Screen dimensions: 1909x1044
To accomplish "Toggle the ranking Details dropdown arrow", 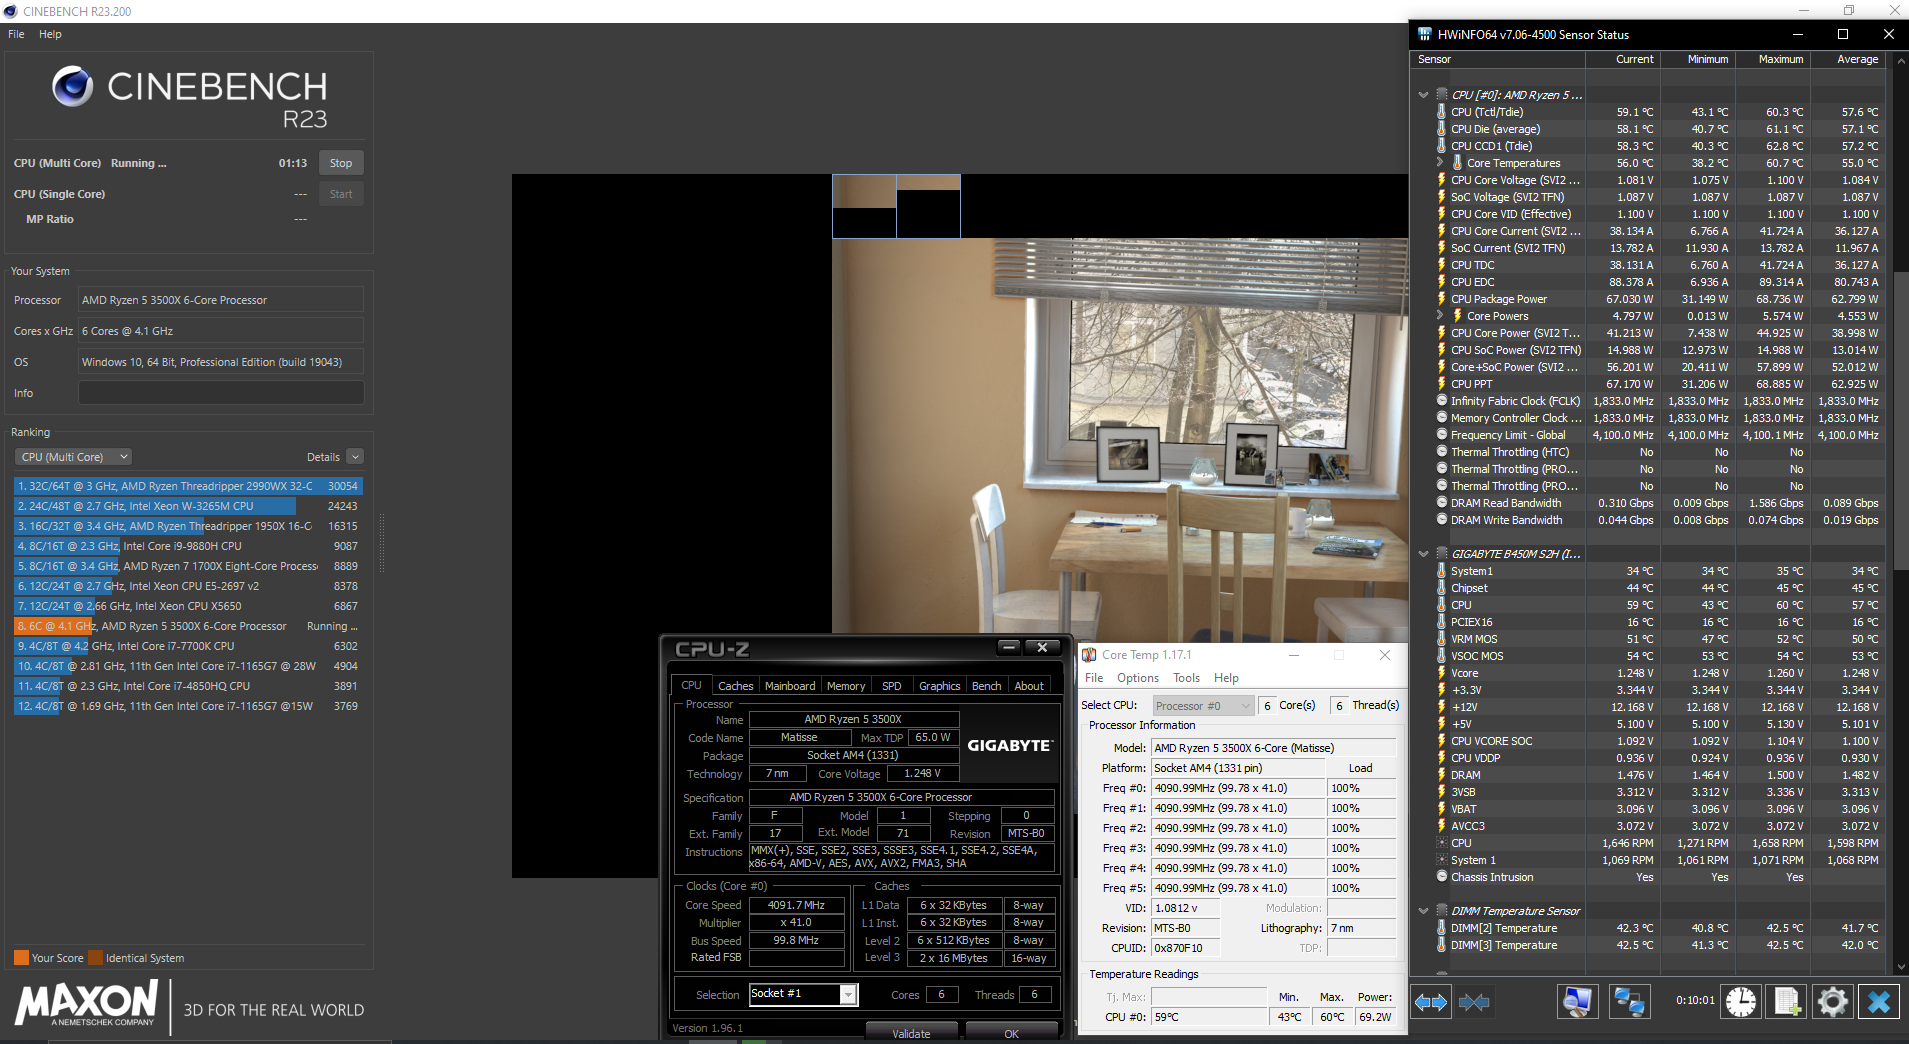I will click(x=355, y=457).
